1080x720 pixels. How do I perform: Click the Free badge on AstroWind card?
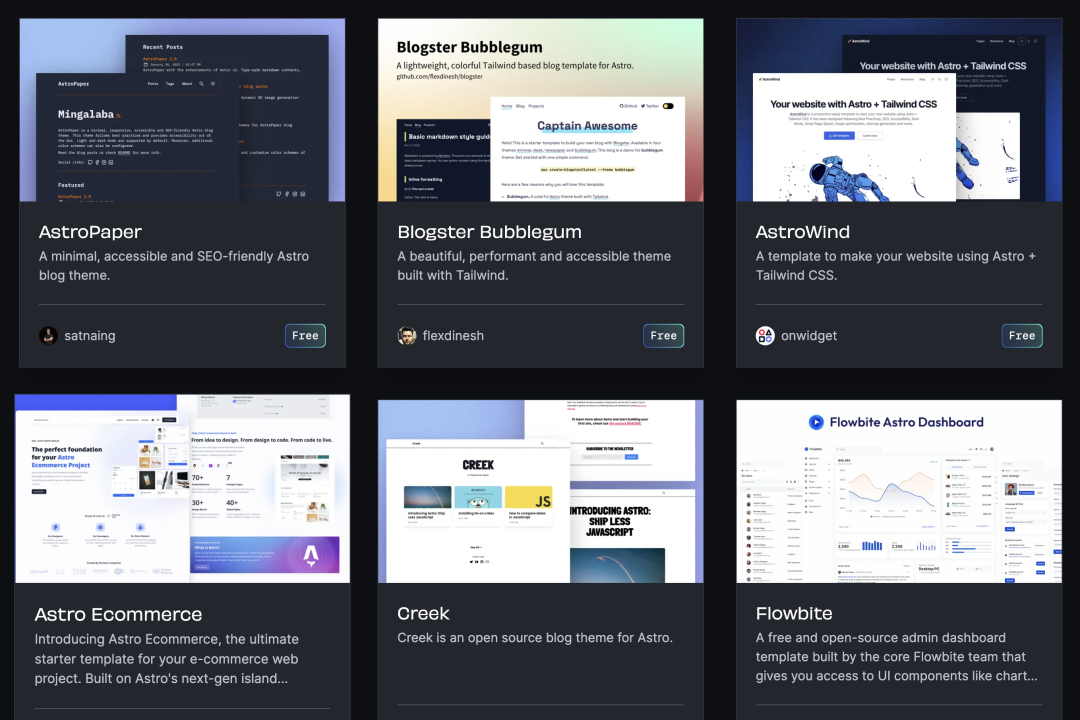(x=1021, y=336)
